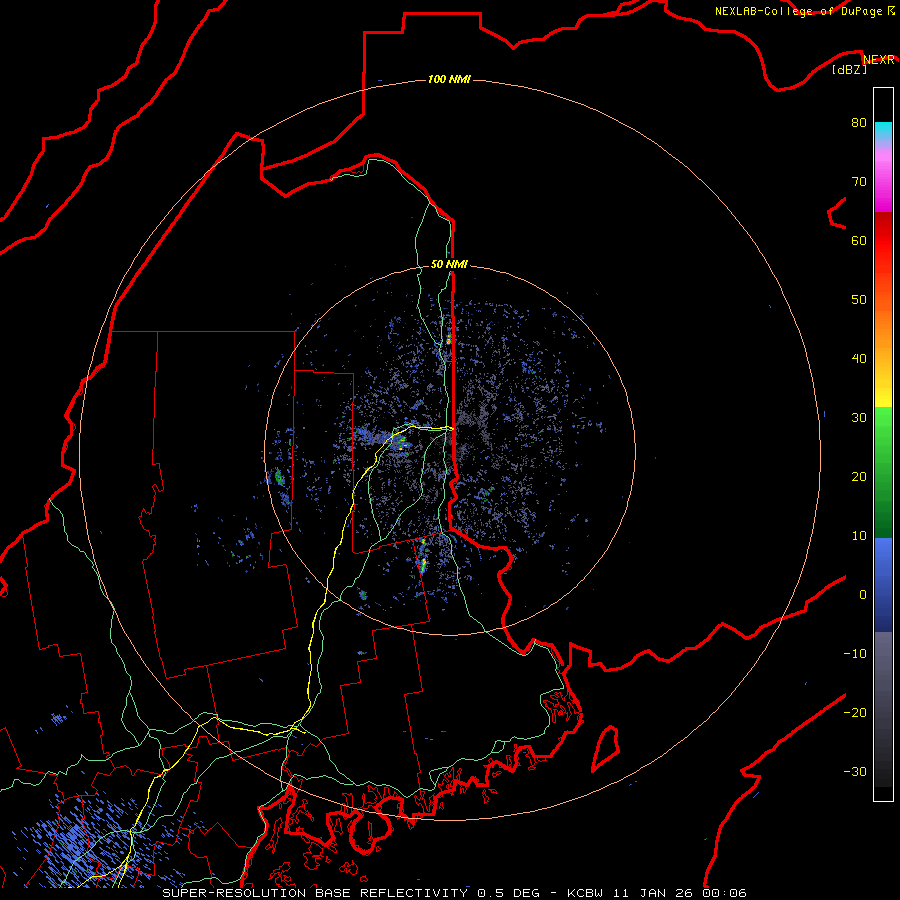Image resolution: width=900 pixels, height=900 pixels.
Task: Click the 20 value on the dBZ scale
Action: (x=859, y=476)
